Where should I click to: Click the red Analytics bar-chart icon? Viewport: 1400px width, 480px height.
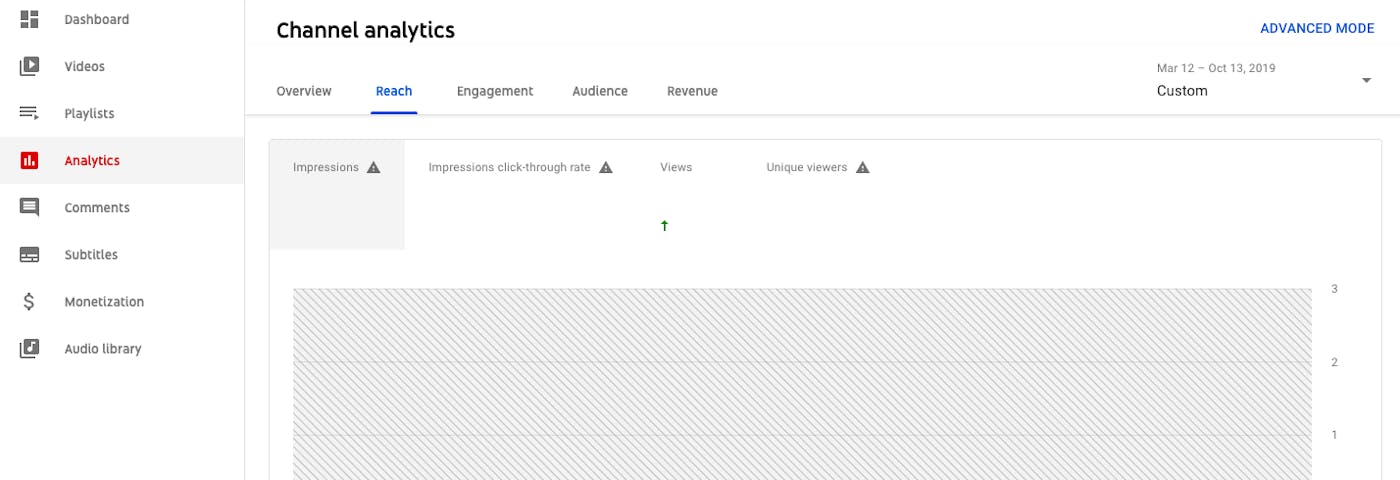[30, 160]
